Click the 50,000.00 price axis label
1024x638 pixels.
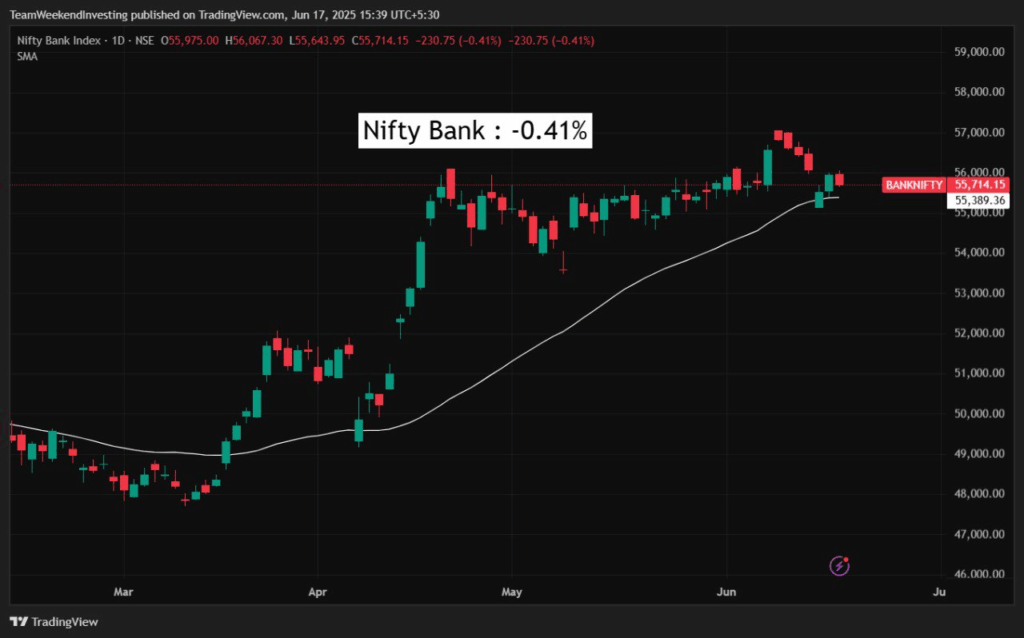979,413
